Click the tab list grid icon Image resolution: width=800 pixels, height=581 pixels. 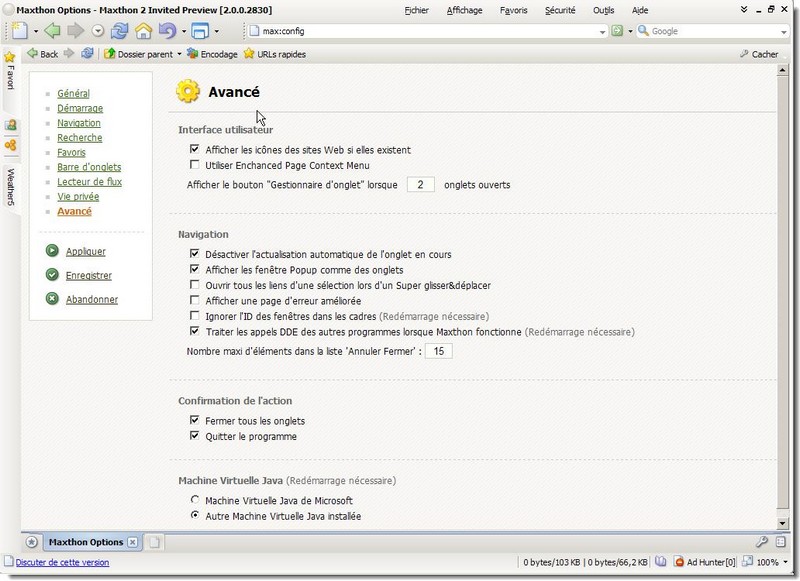(x=781, y=542)
